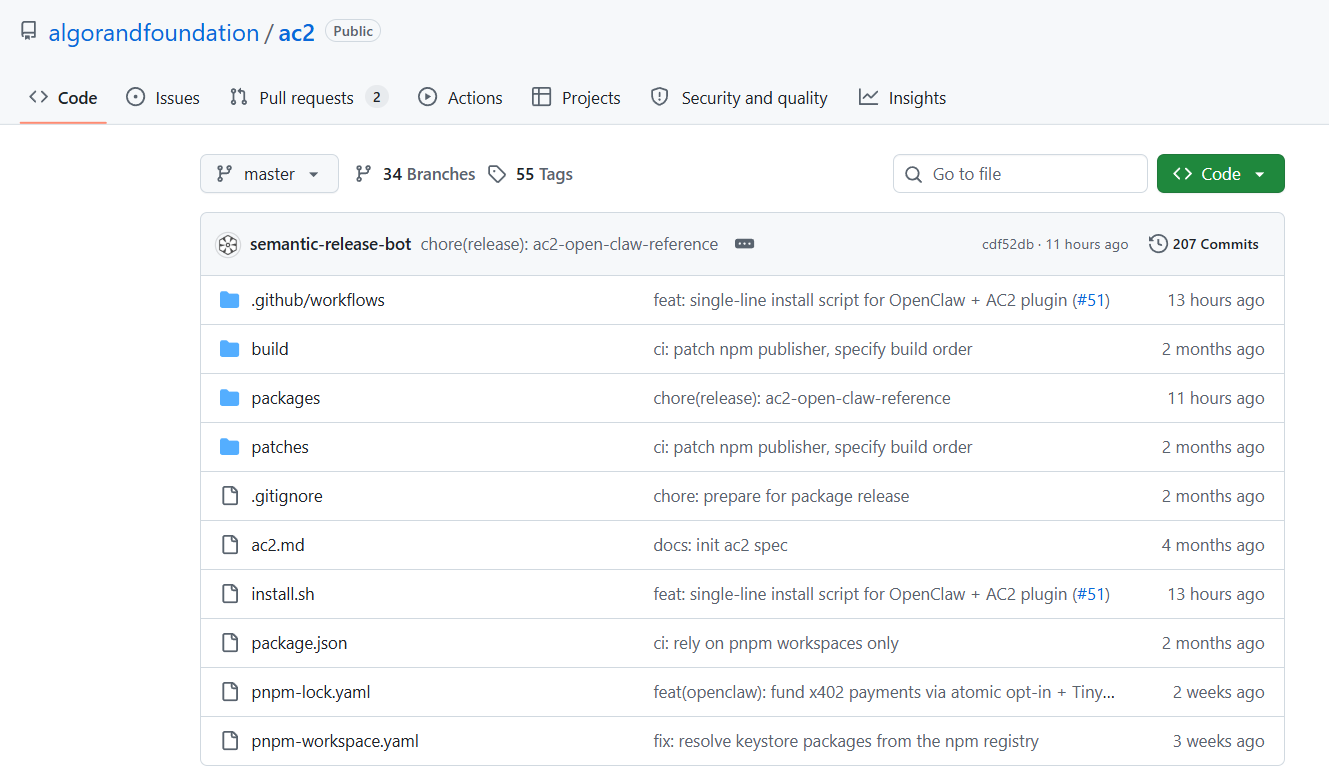This screenshot has height=784, width=1329.
Task: Click the magnifier icon in Go to file
Action: coord(913,174)
